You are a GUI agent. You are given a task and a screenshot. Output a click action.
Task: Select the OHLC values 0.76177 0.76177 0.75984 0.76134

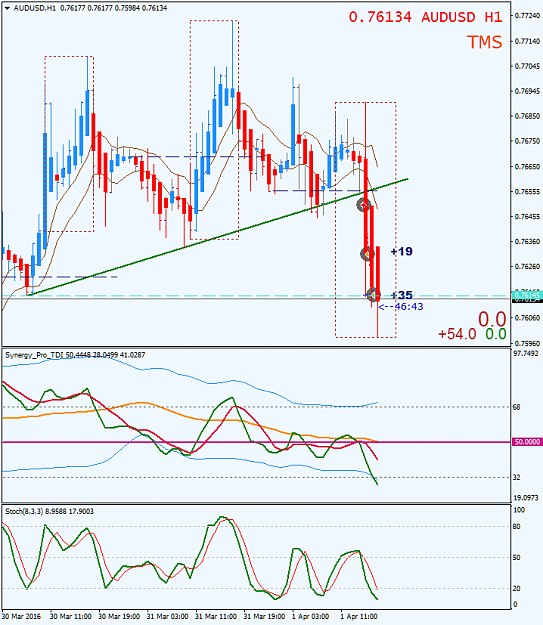114,8
